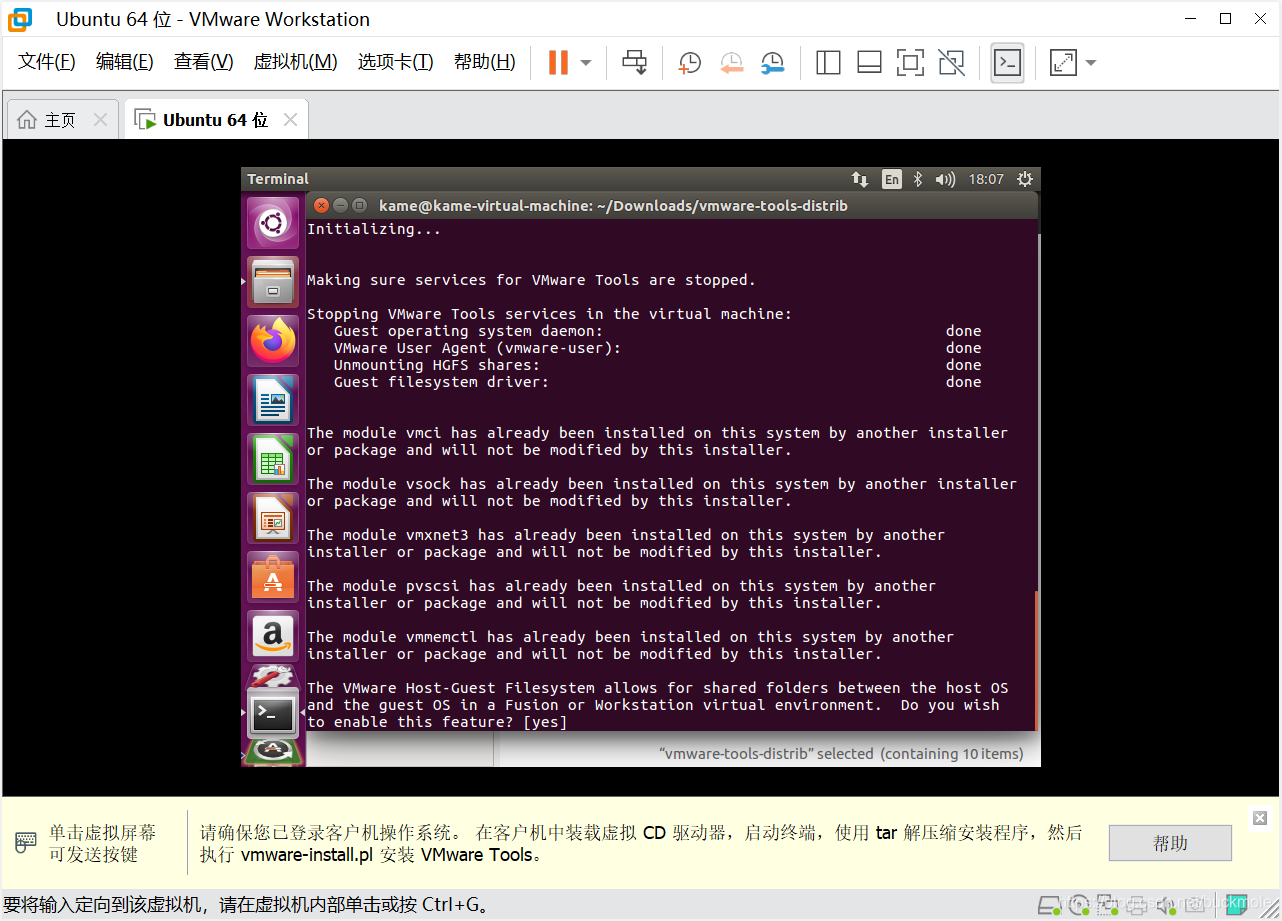Open the power options dropdown next to pause

click(x=586, y=62)
